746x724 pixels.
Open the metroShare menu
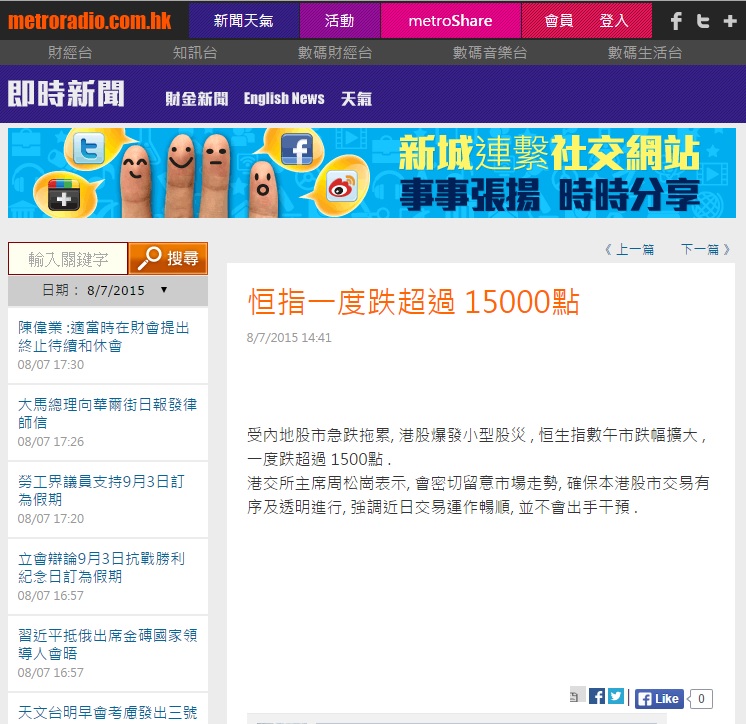coord(451,20)
